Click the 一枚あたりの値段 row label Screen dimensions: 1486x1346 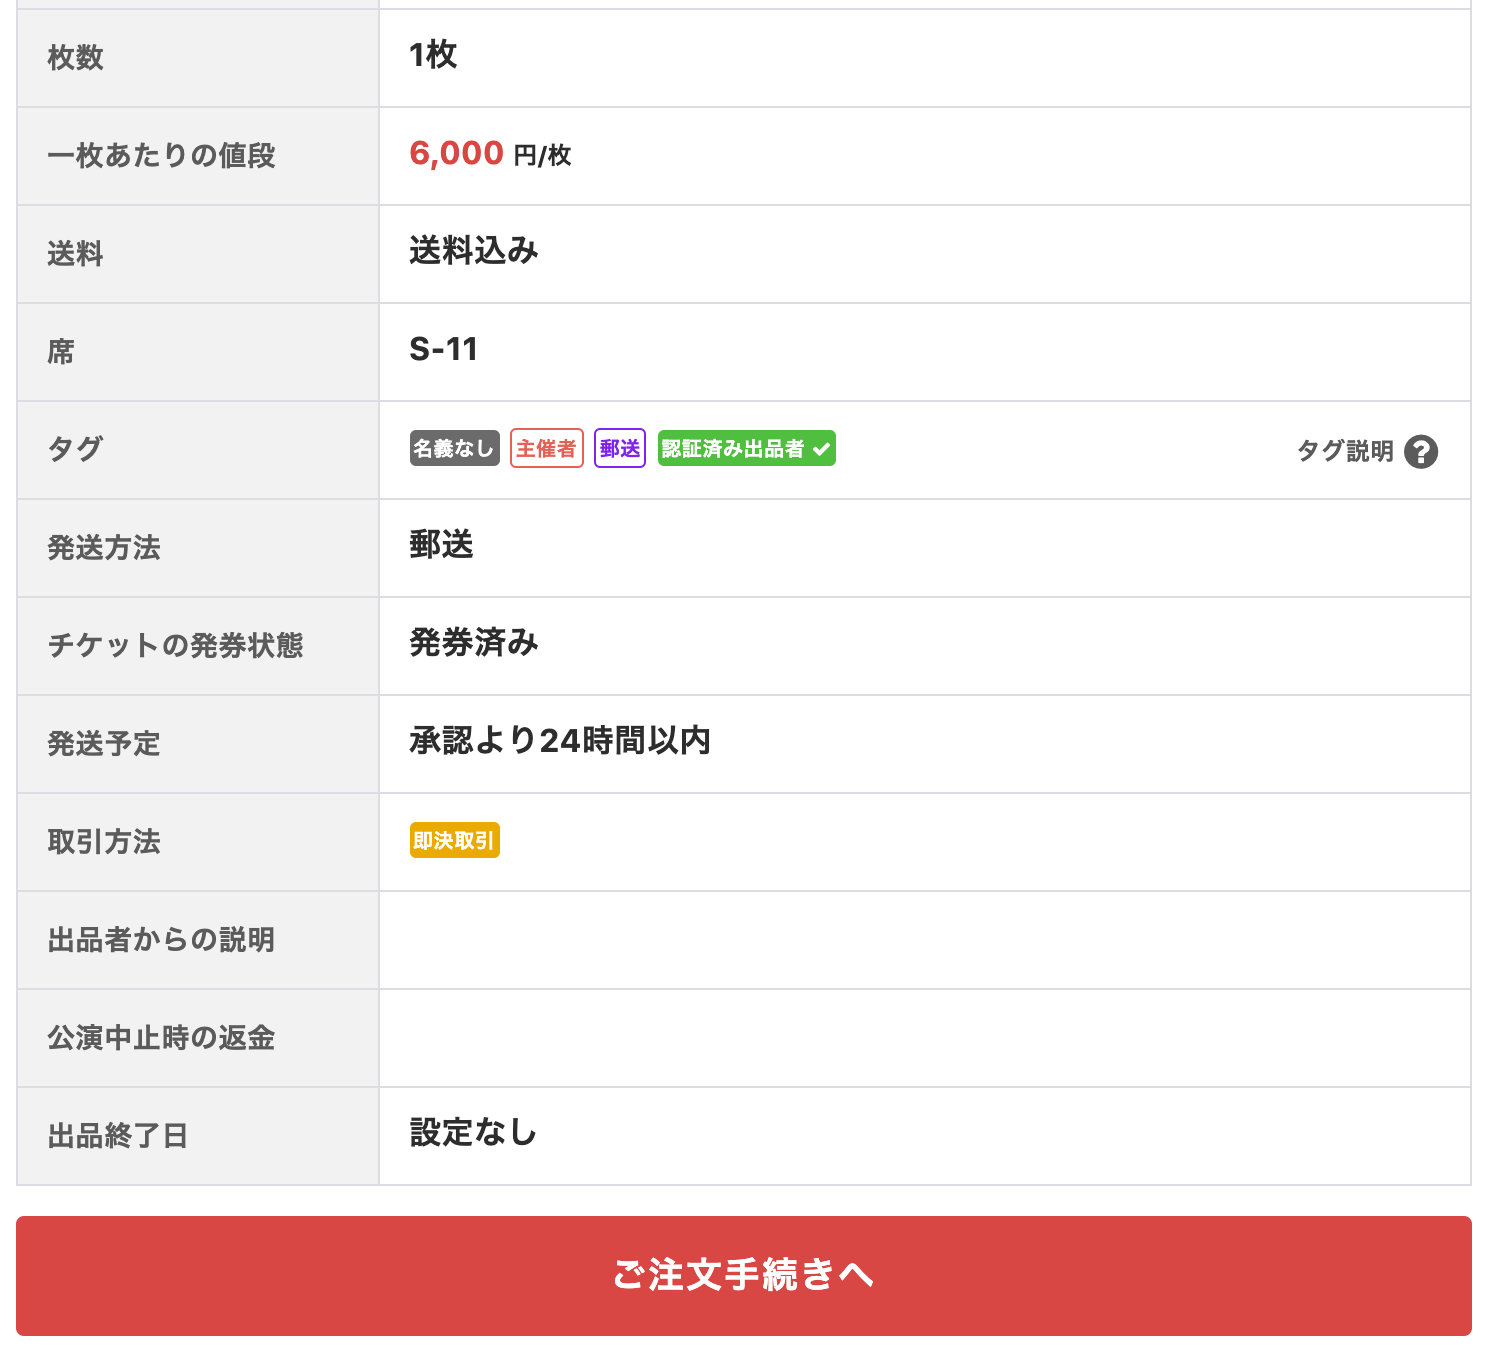point(161,156)
